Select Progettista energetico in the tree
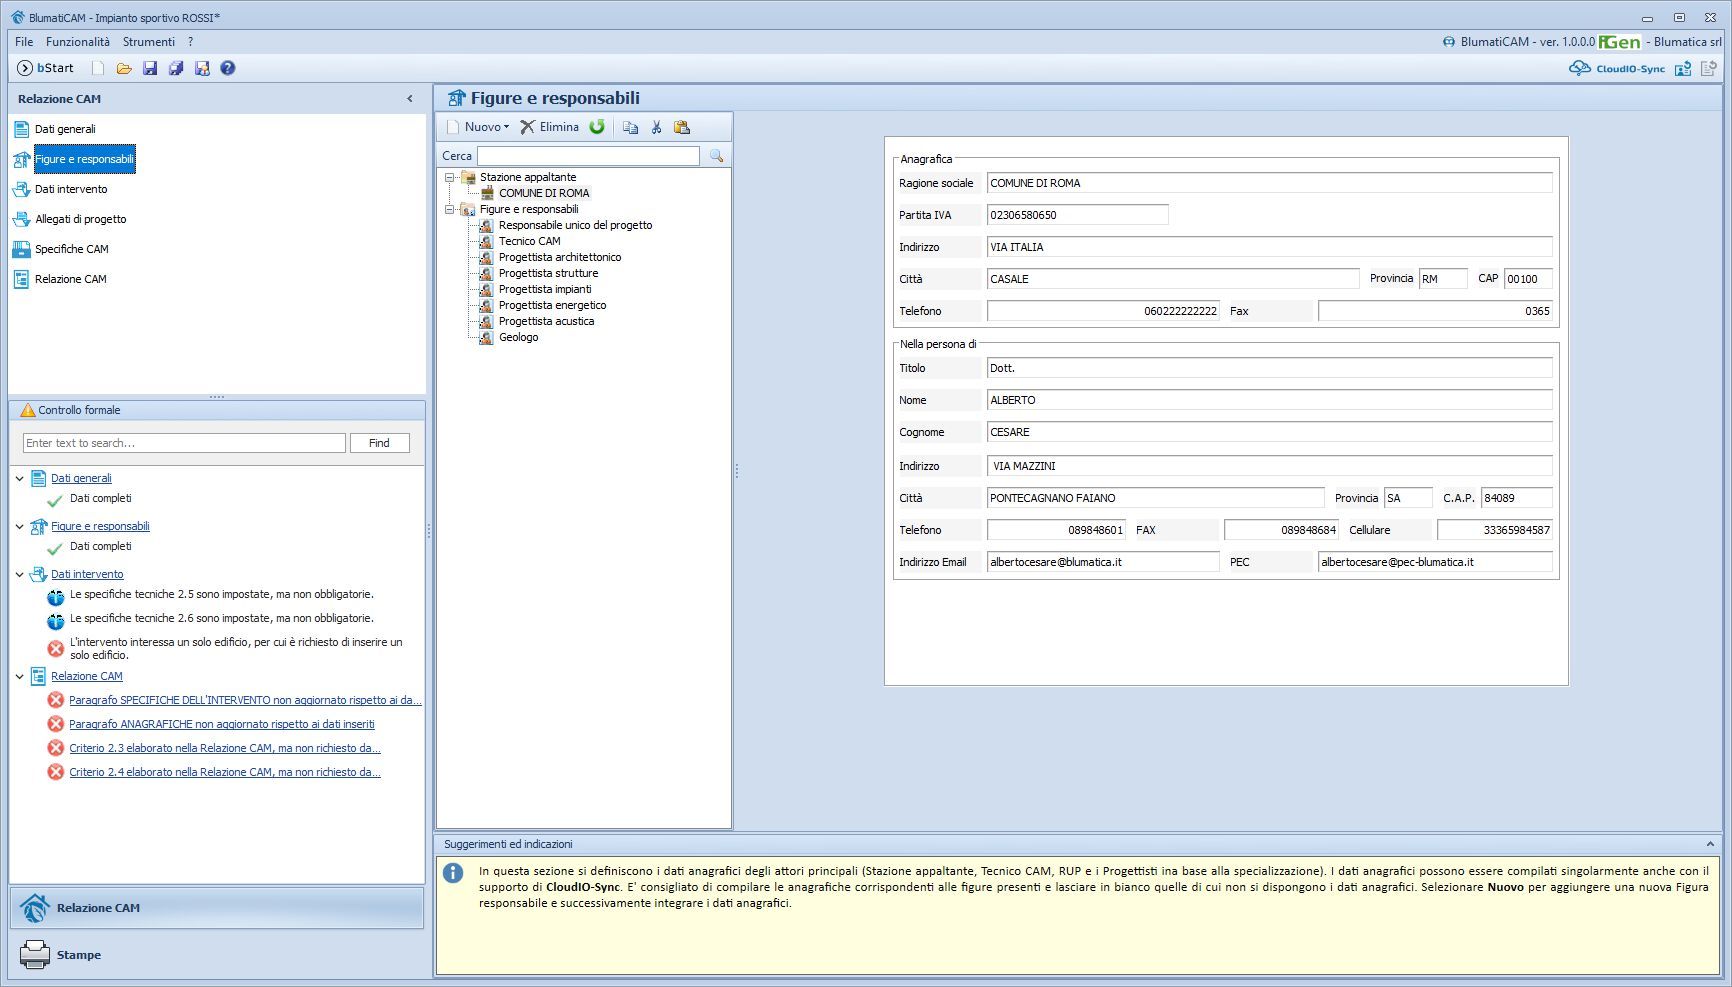The height and width of the screenshot is (987, 1732). (552, 305)
